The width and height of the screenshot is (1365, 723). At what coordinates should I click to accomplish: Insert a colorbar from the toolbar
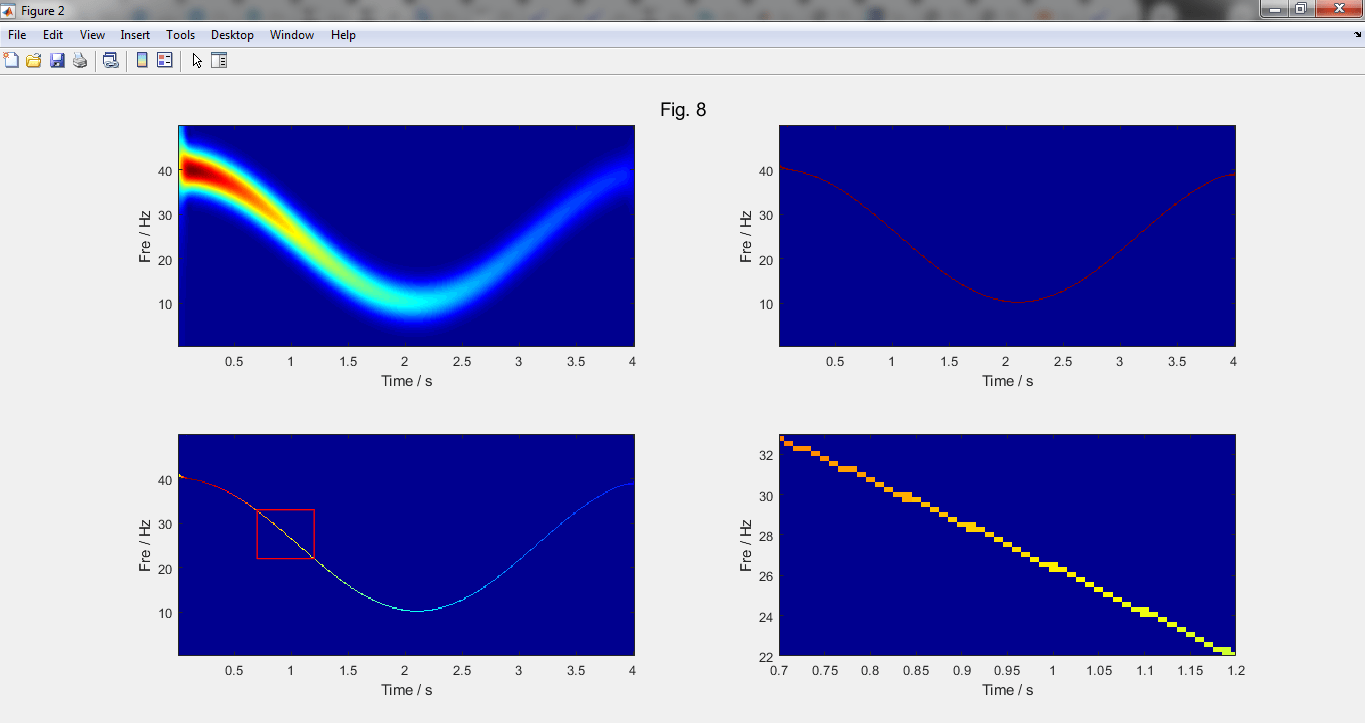(142, 61)
